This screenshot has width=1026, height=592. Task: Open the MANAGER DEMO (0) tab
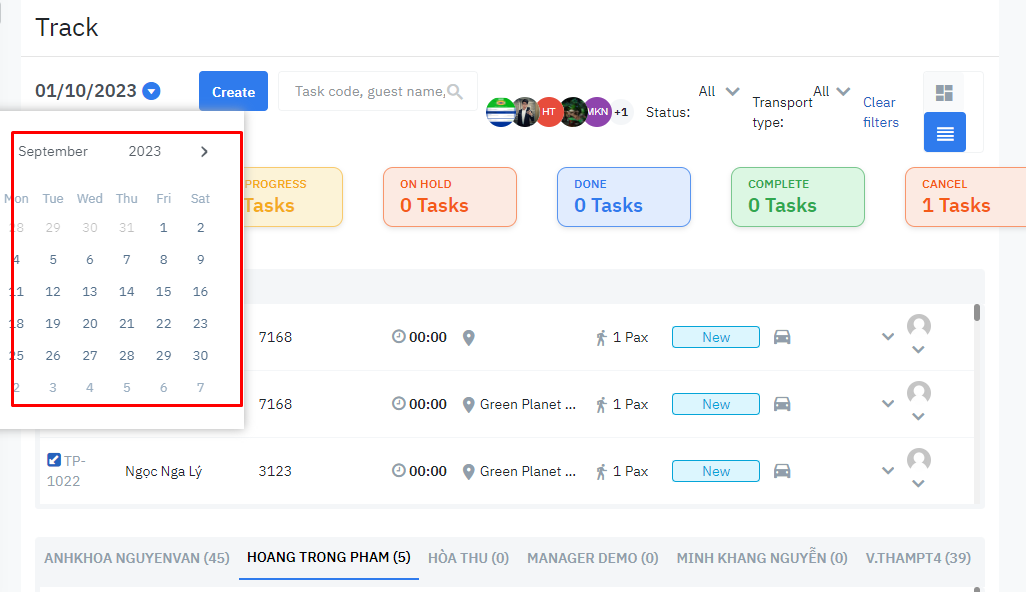593,558
